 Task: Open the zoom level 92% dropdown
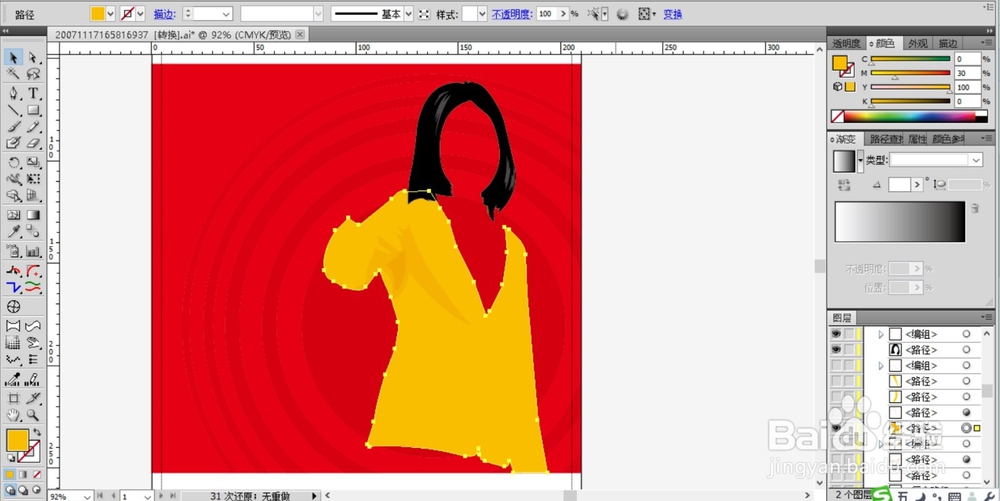point(86,496)
